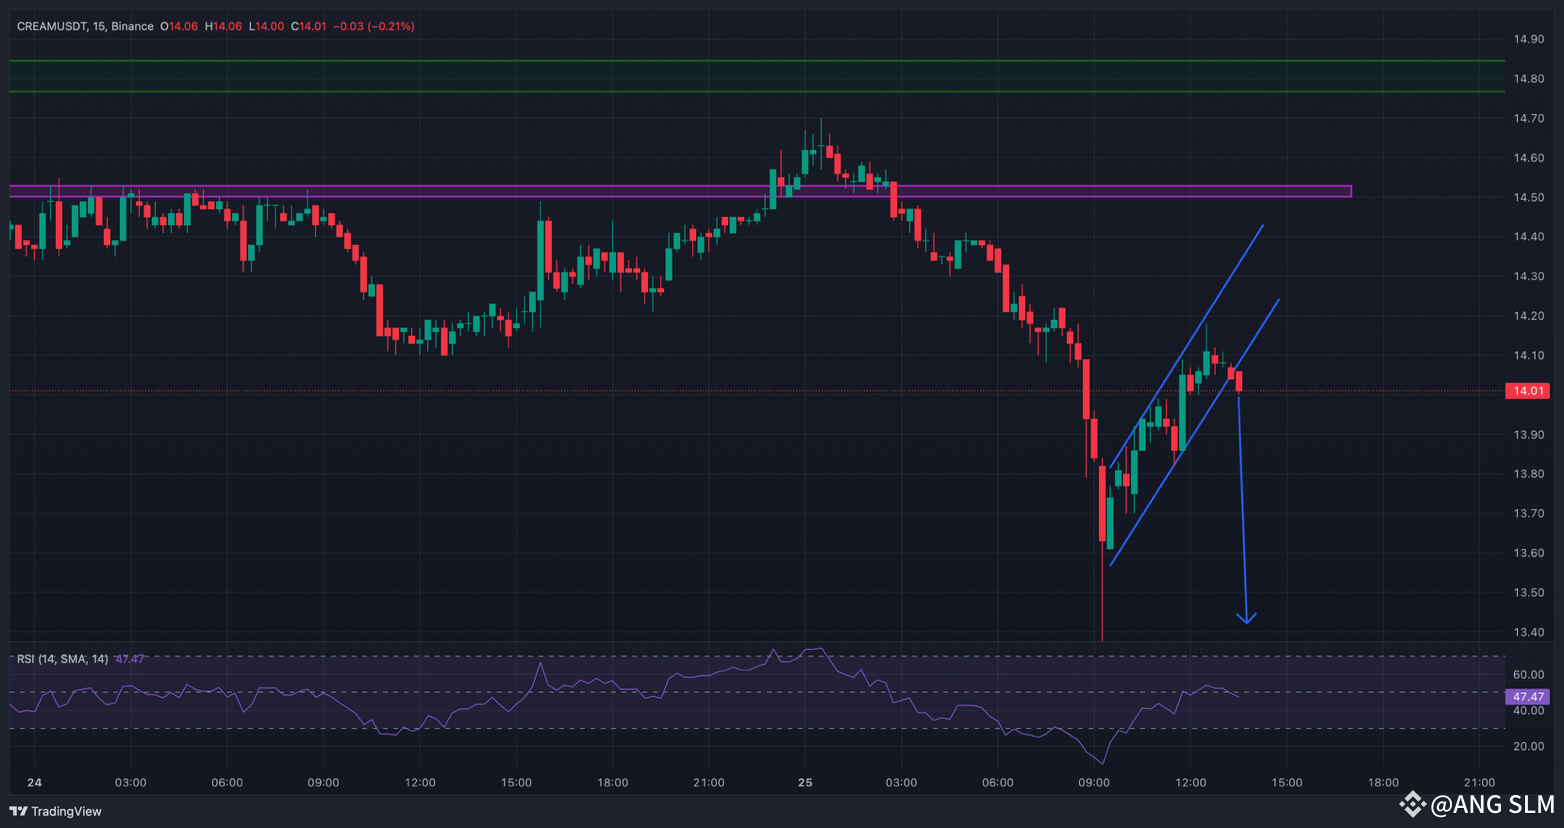Click the 09:00 label on the time axis
The width and height of the screenshot is (1564, 828).
pos(1094,783)
